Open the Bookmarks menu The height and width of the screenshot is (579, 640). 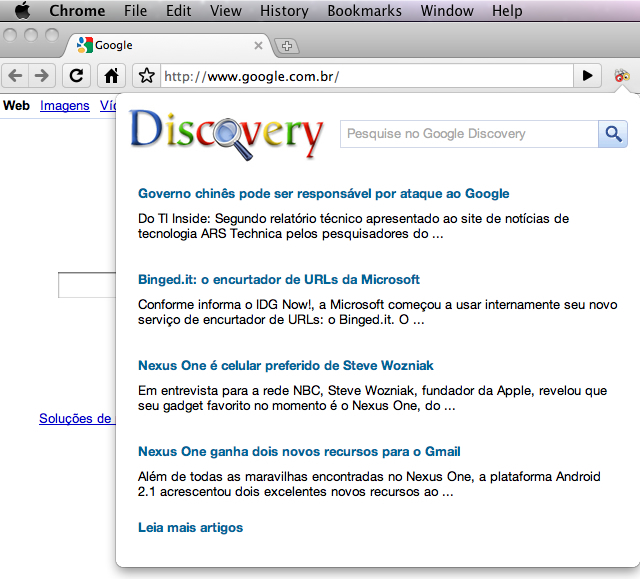[x=364, y=11]
